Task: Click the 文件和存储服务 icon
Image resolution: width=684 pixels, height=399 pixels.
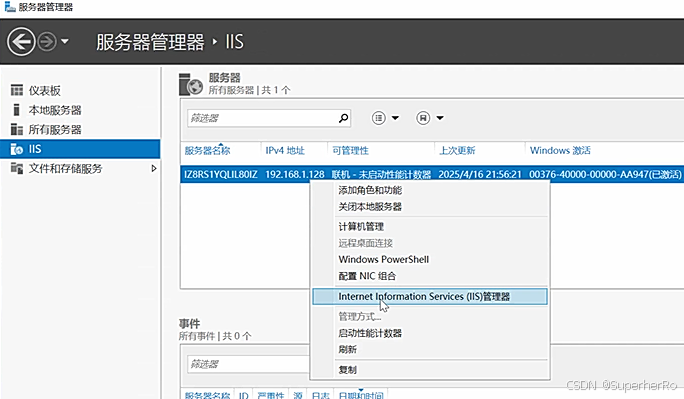Action: 17,168
